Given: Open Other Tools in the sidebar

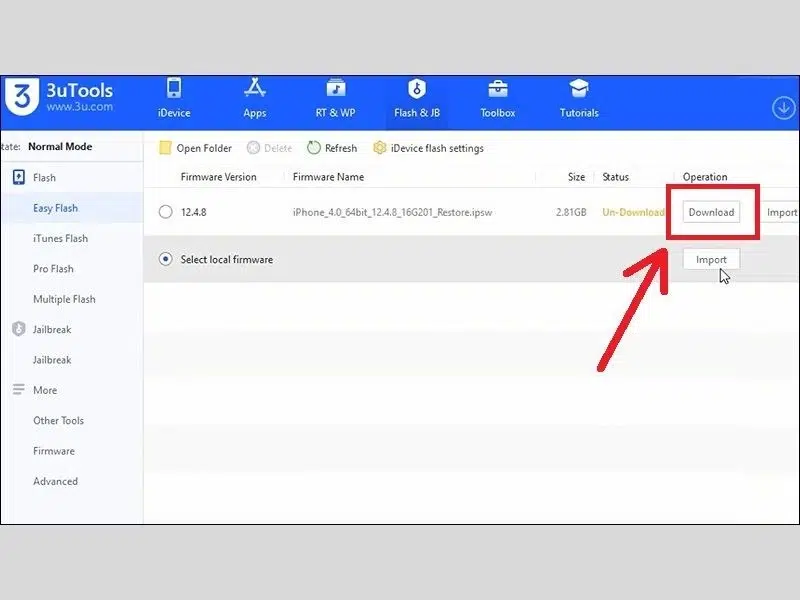Looking at the screenshot, I should click(58, 420).
